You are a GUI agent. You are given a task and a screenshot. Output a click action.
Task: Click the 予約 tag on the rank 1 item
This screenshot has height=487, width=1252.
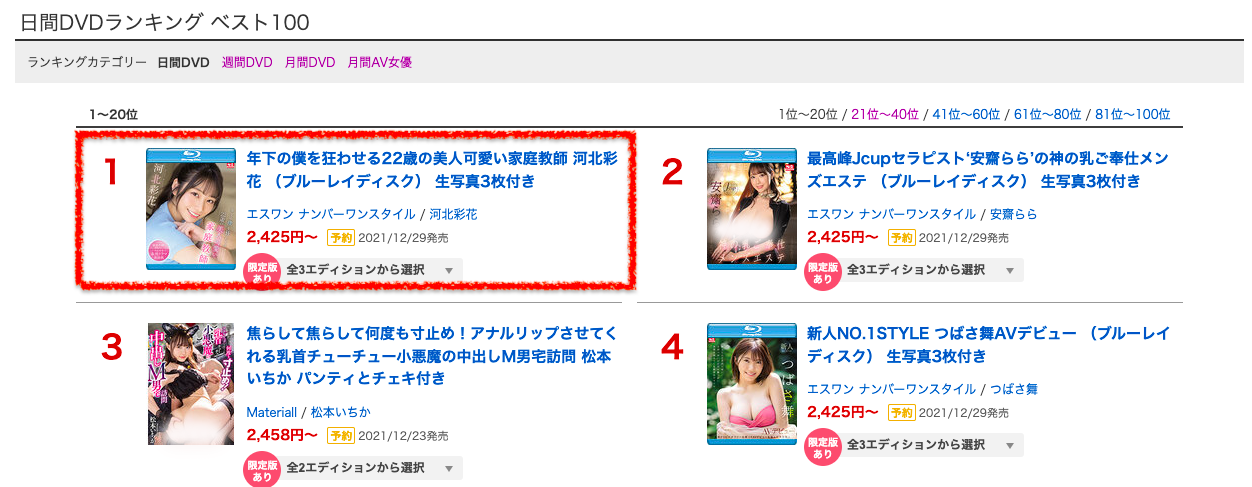coord(340,238)
